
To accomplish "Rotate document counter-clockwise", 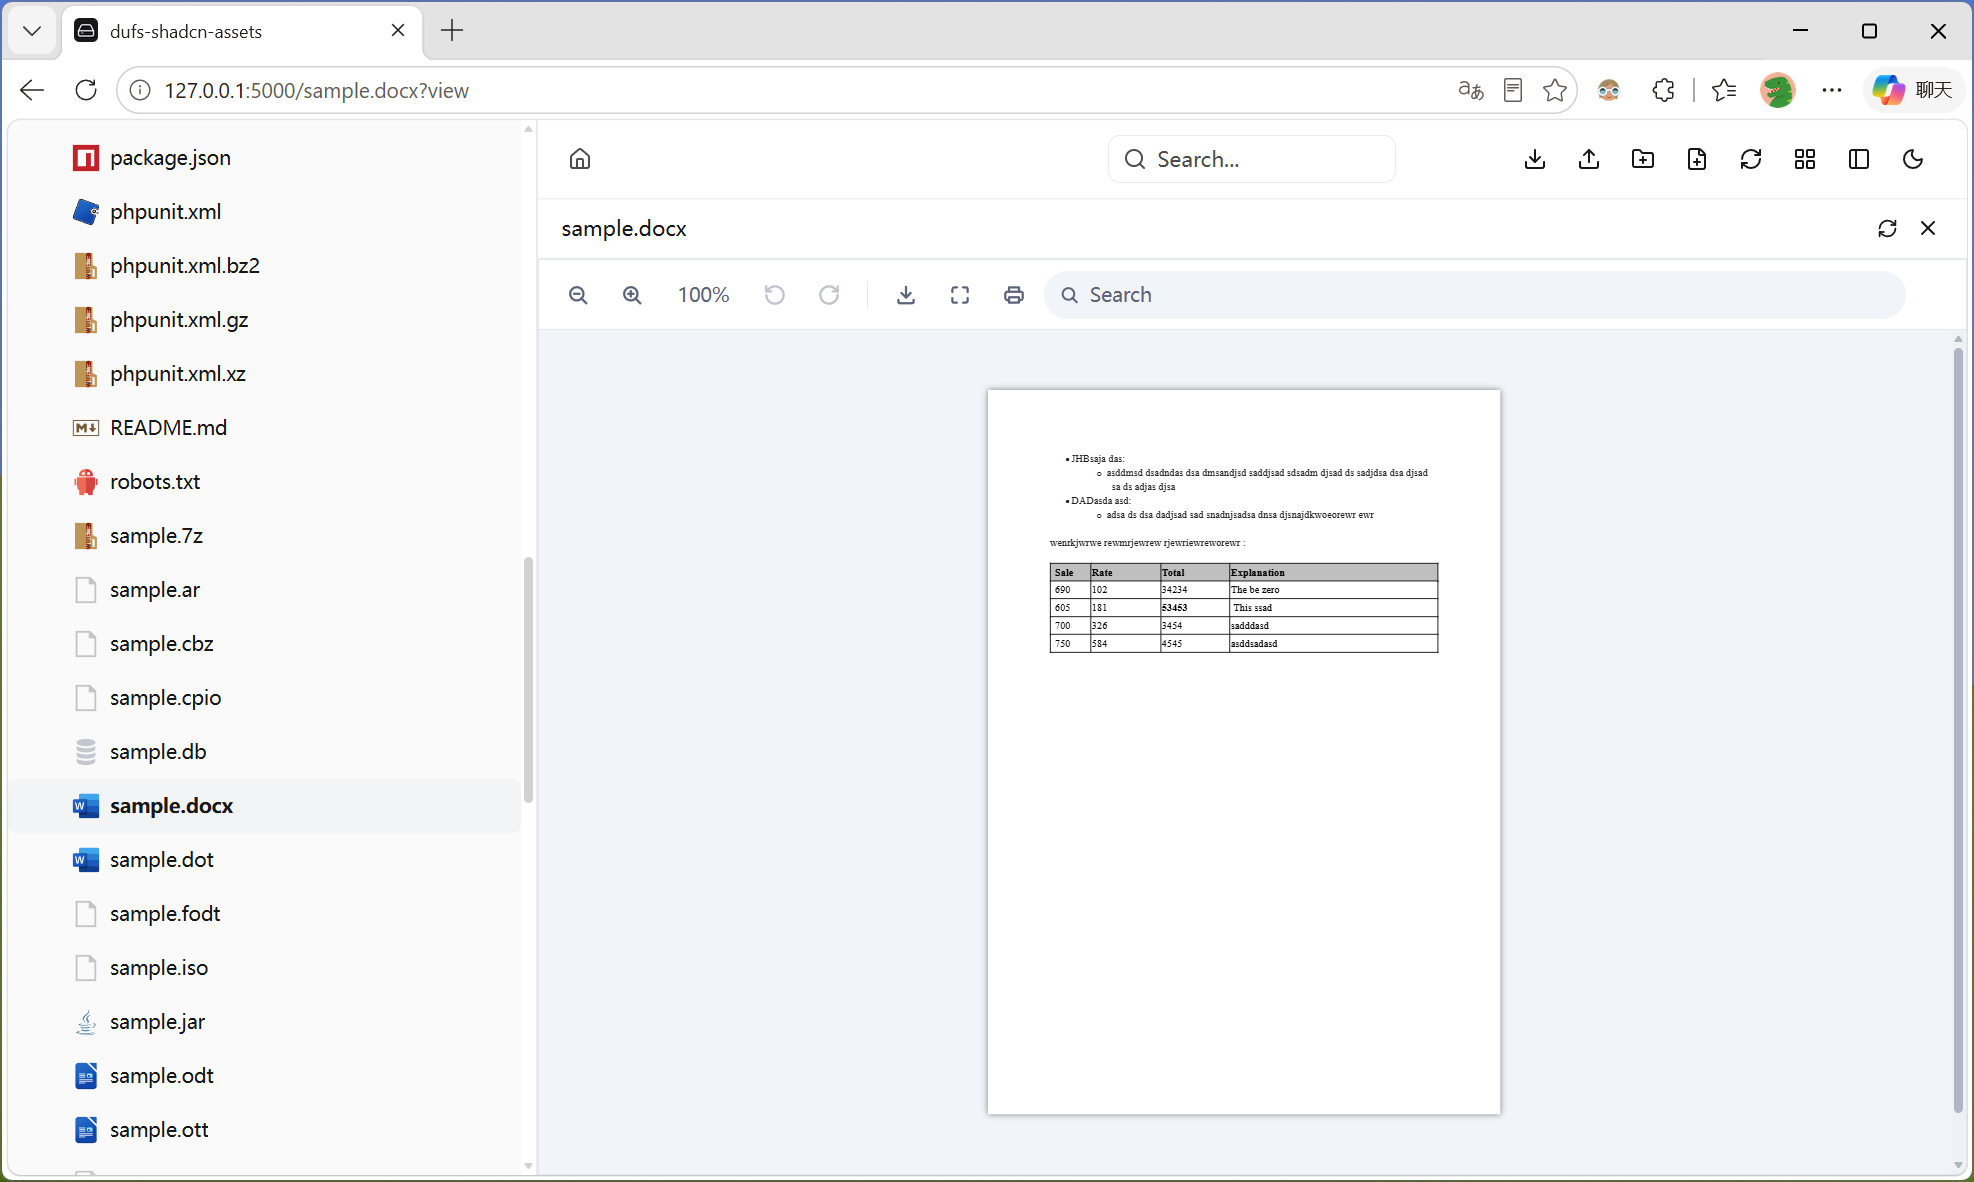I will tap(775, 295).
